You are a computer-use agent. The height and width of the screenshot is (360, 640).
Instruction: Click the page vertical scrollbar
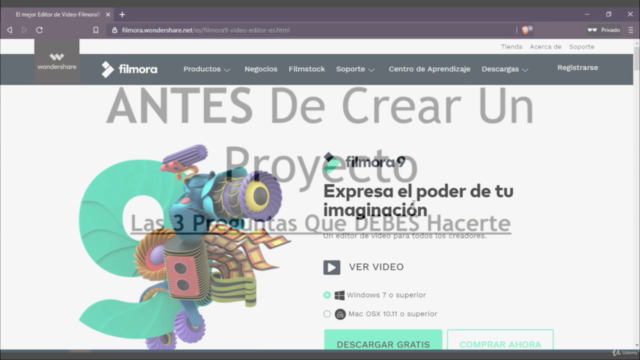tap(636, 194)
